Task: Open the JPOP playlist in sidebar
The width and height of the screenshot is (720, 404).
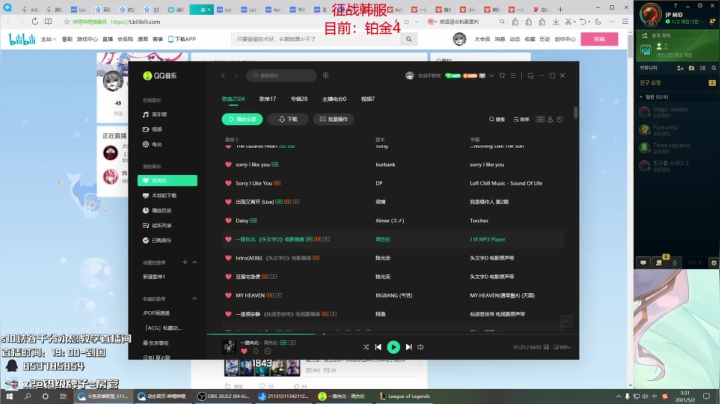Action: click(x=156, y=313)
